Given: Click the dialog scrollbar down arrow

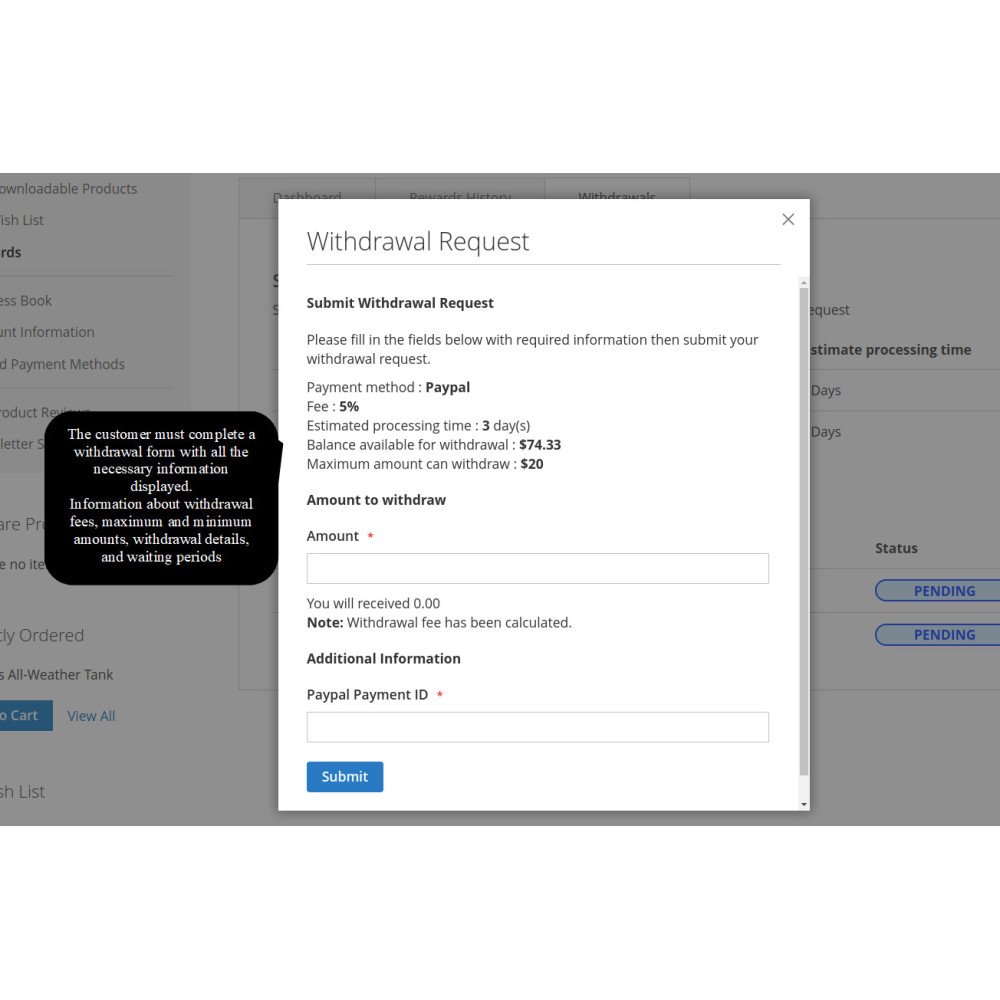Looking at the screenshot, I should tap(804, 805).
